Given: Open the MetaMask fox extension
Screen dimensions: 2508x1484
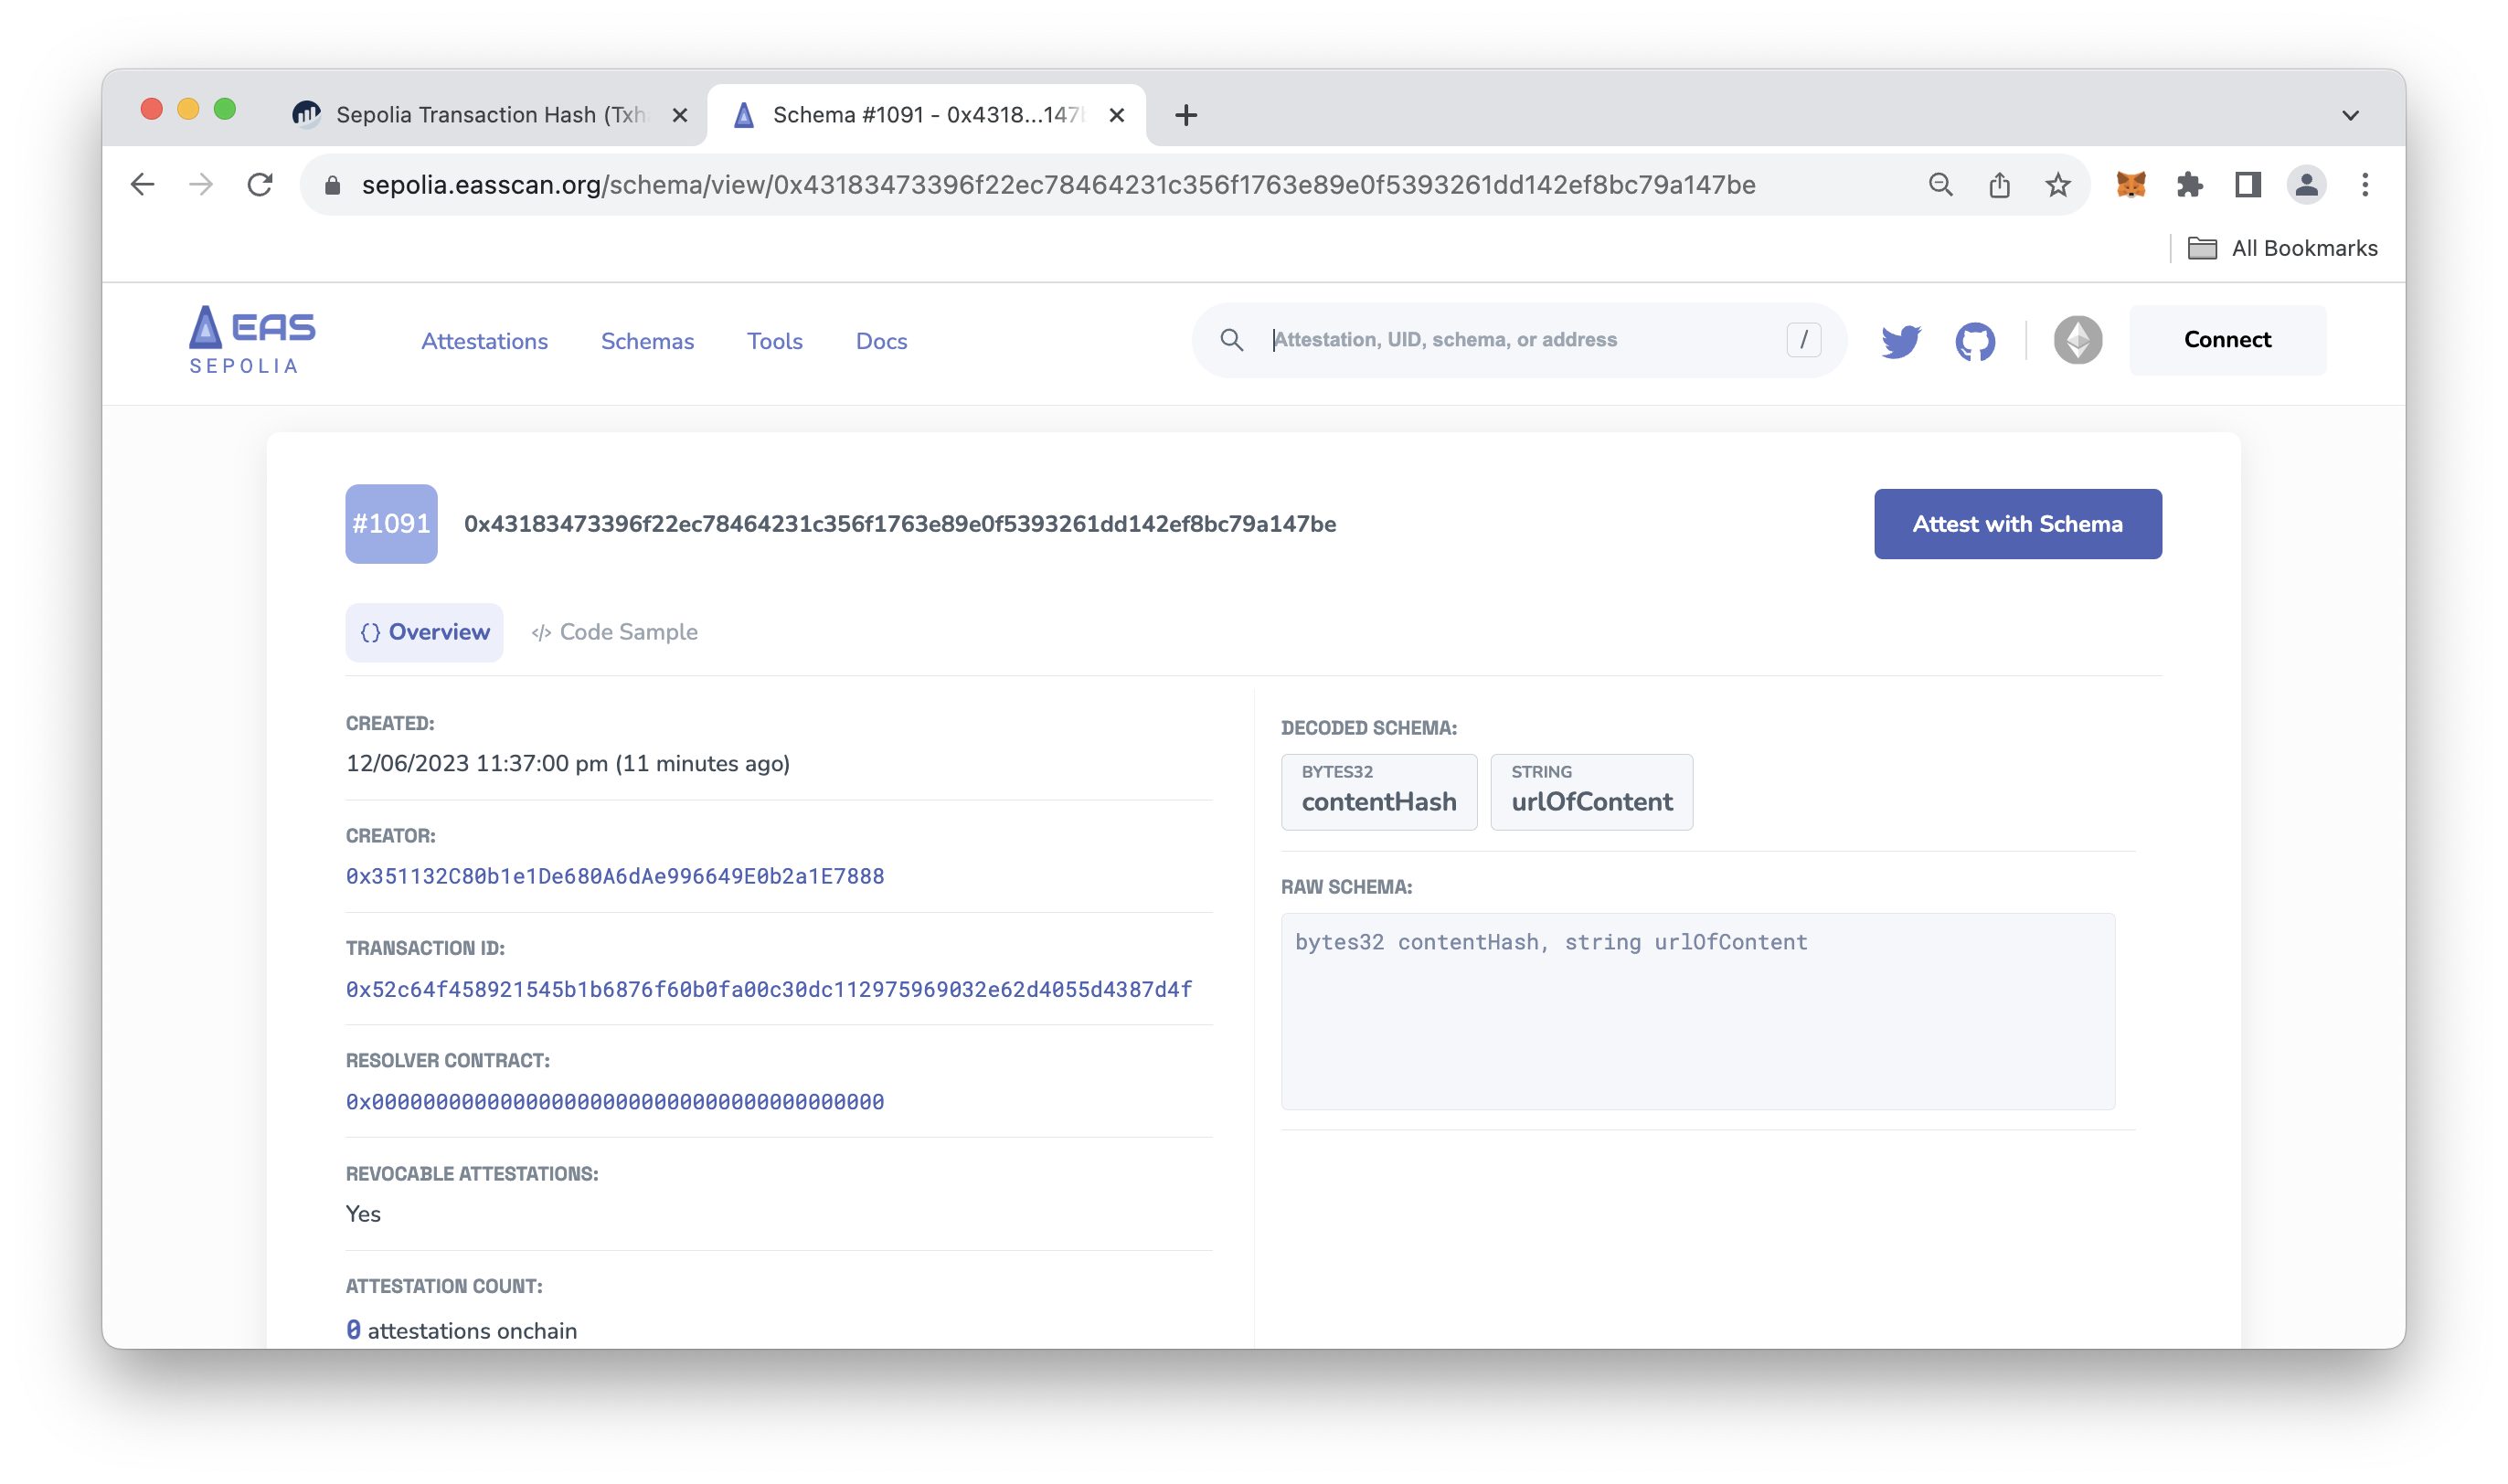Looking at the screenshot, I should (2131, 185).
